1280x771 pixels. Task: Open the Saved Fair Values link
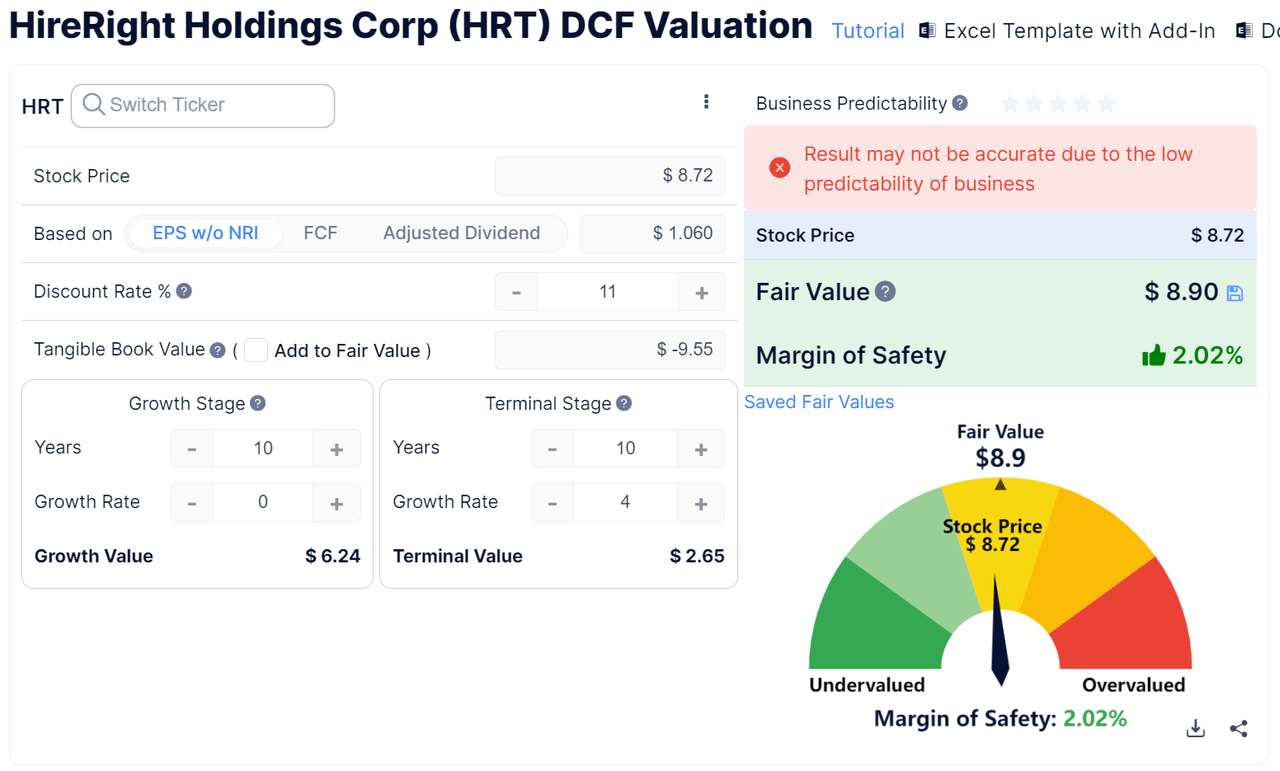(x=819, y=402)
